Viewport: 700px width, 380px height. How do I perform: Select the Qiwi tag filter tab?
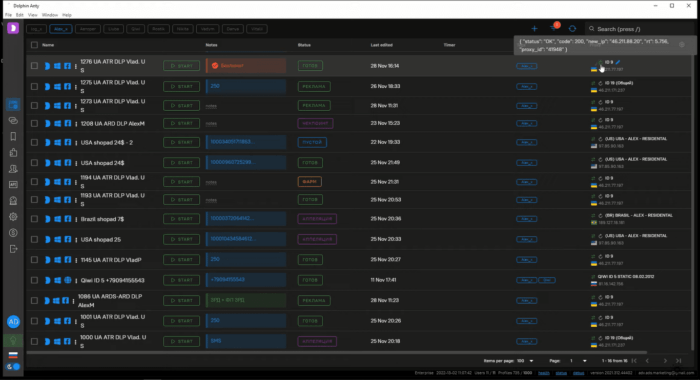pyautogui.click(x=135, y=29)
